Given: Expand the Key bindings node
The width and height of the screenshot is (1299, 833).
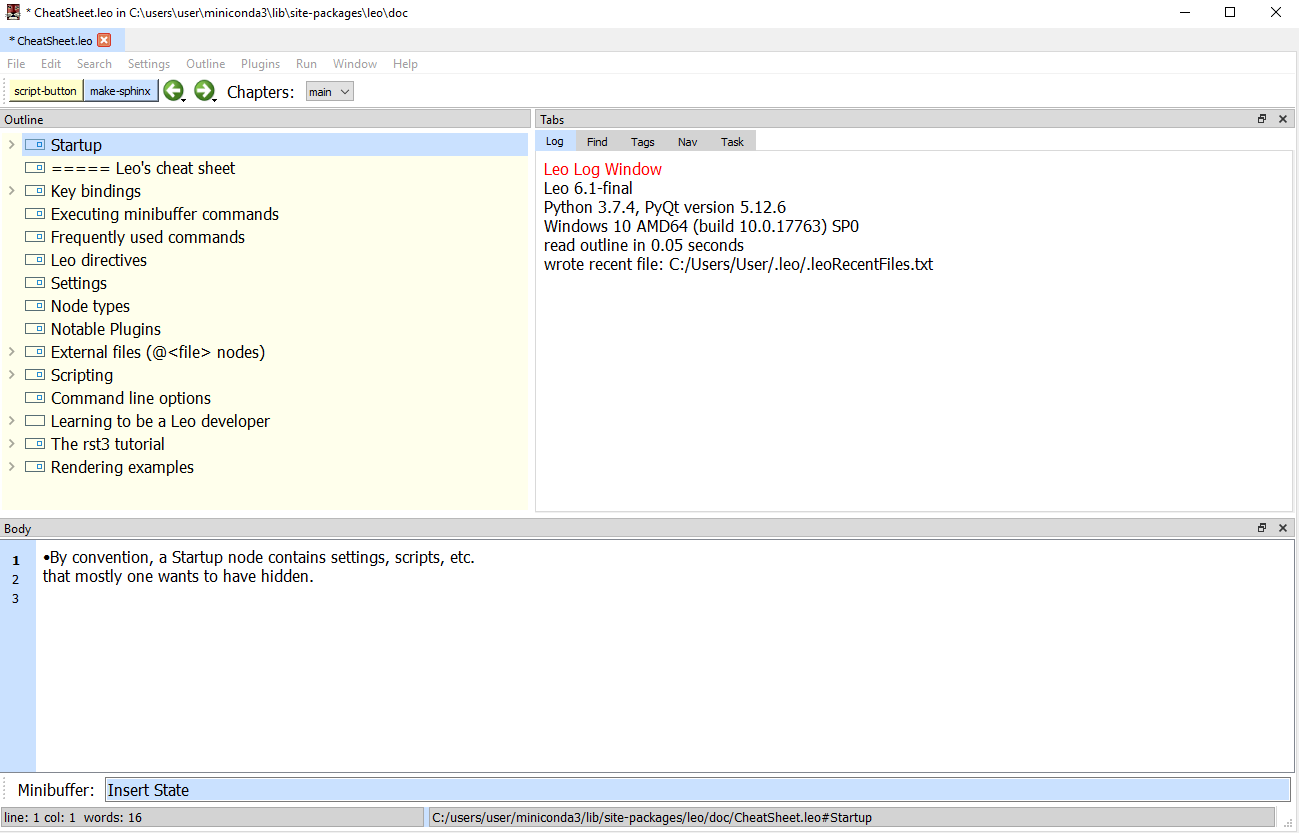Looking at the screenshot, I should coord(11,191).
